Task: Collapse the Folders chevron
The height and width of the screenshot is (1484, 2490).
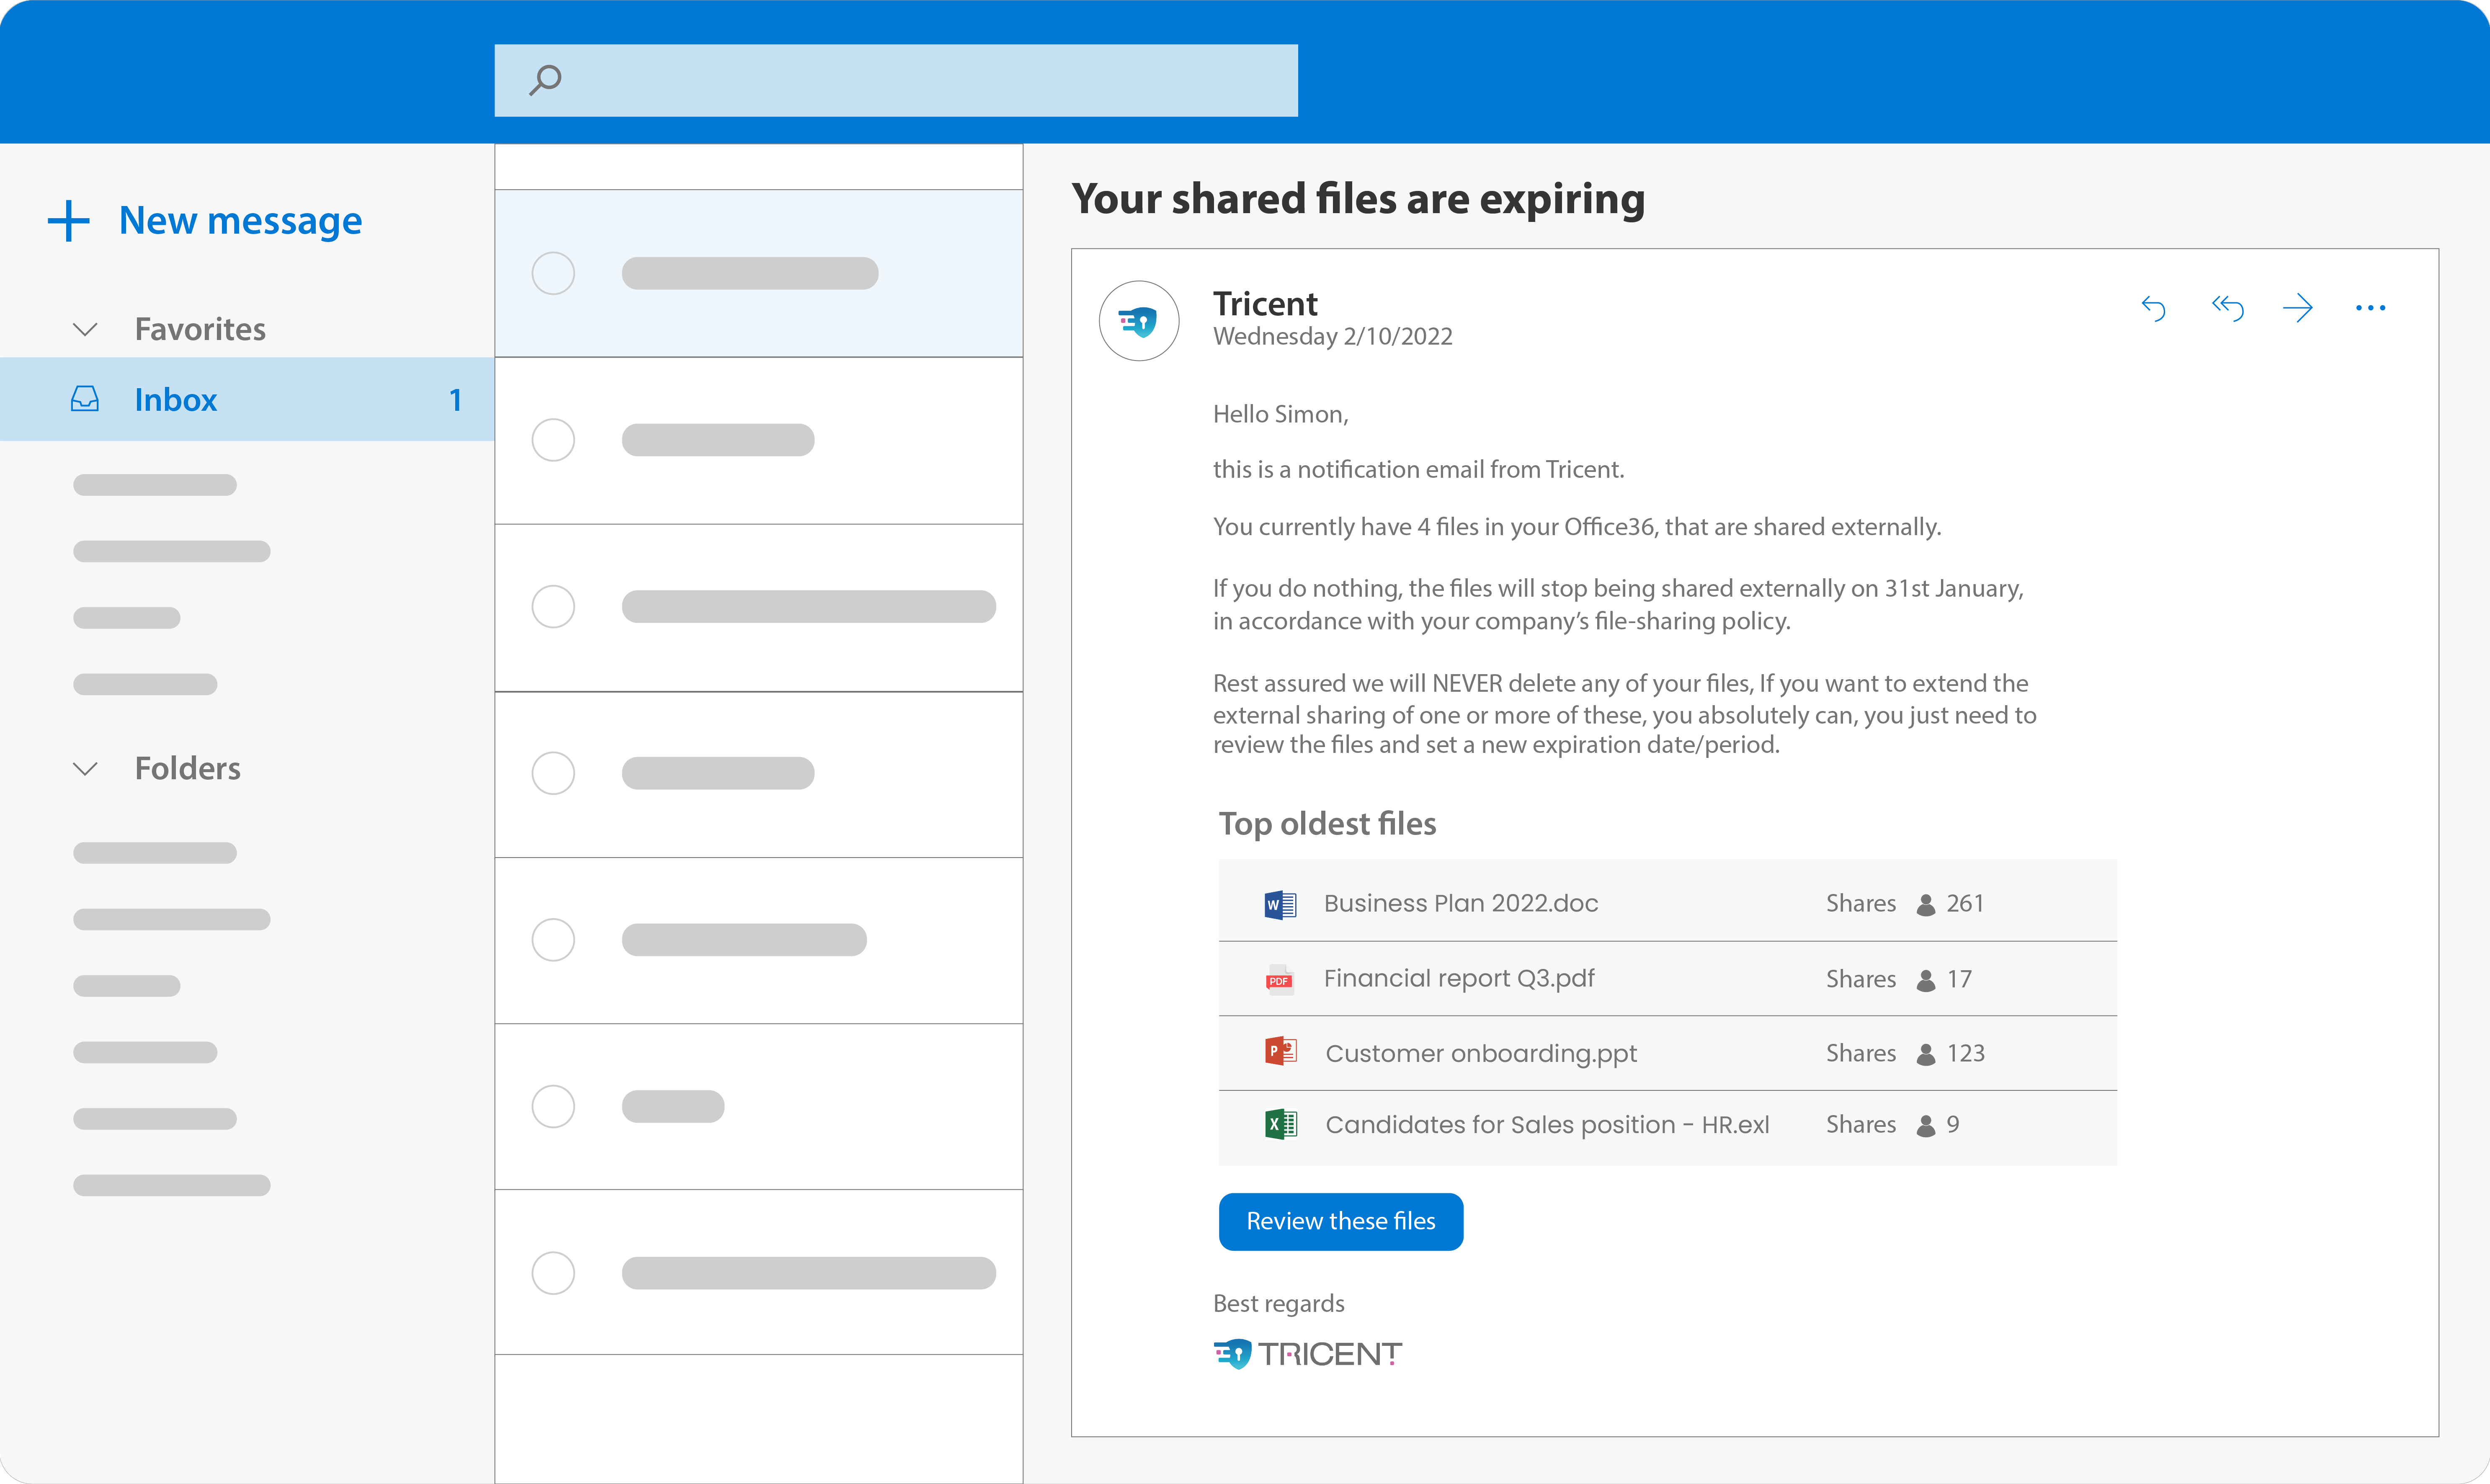Action: pyautogui.click(x=86, y=769)
